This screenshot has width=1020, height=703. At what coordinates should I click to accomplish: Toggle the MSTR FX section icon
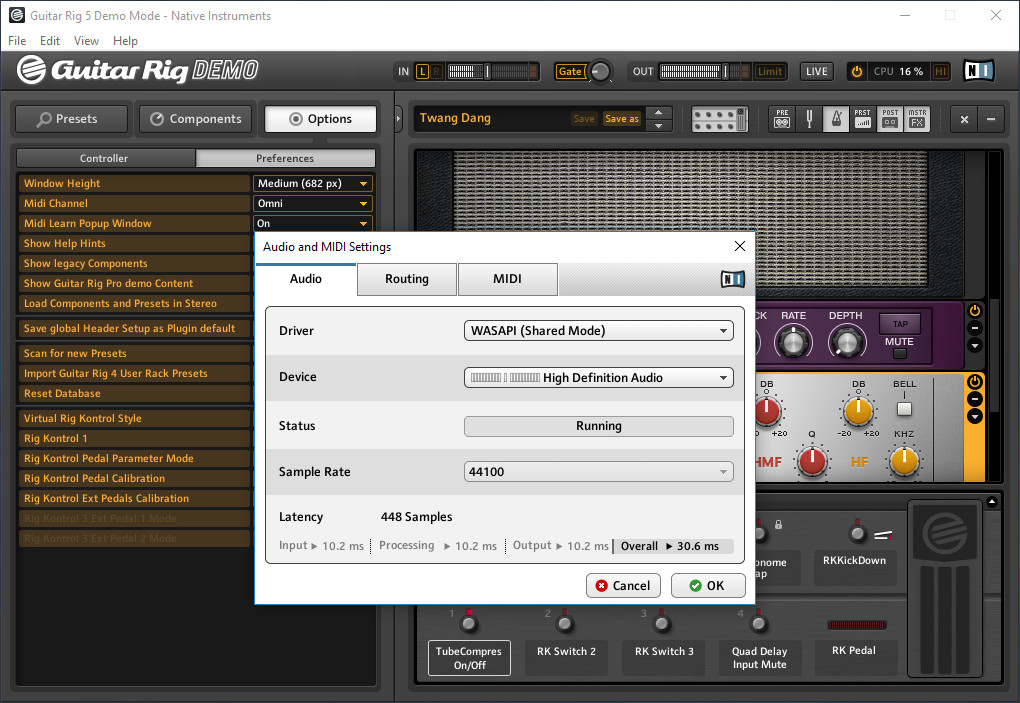coord(917,119)
